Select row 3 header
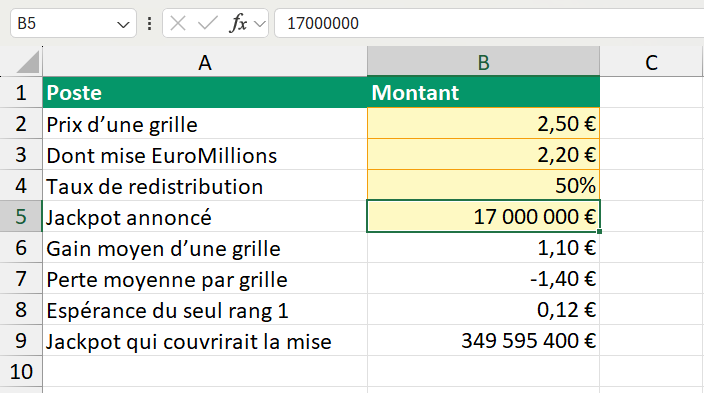704x393 pixels. coord(21,155)
